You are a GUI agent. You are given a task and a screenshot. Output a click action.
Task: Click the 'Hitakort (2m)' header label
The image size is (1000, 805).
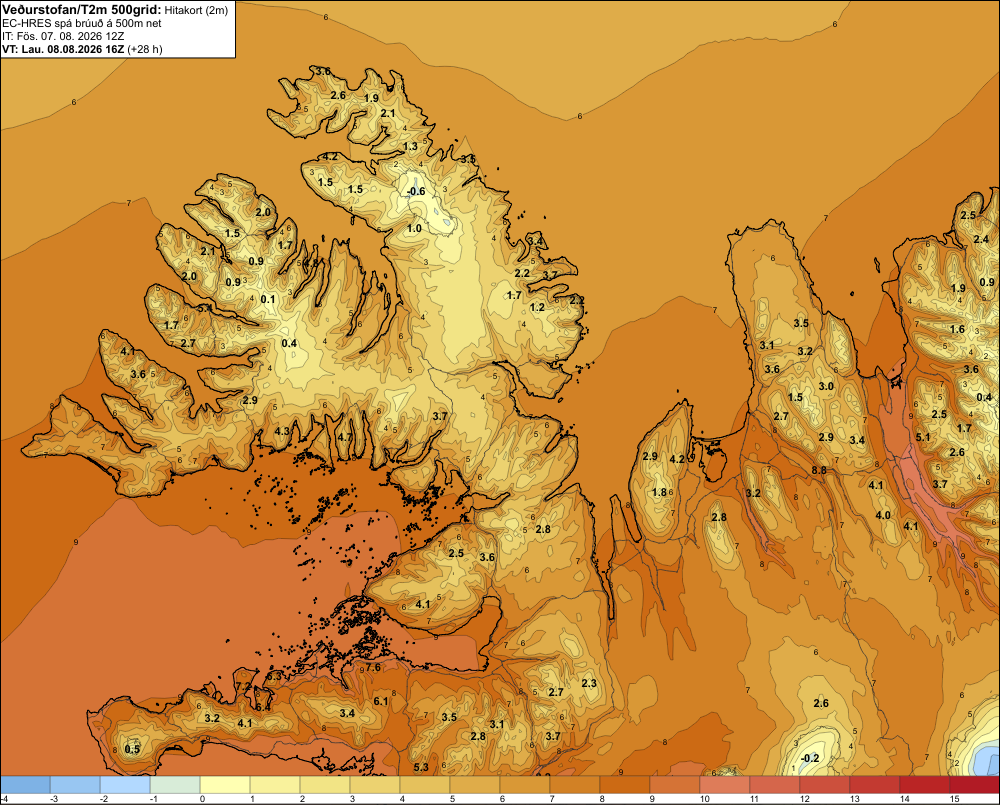196,10
